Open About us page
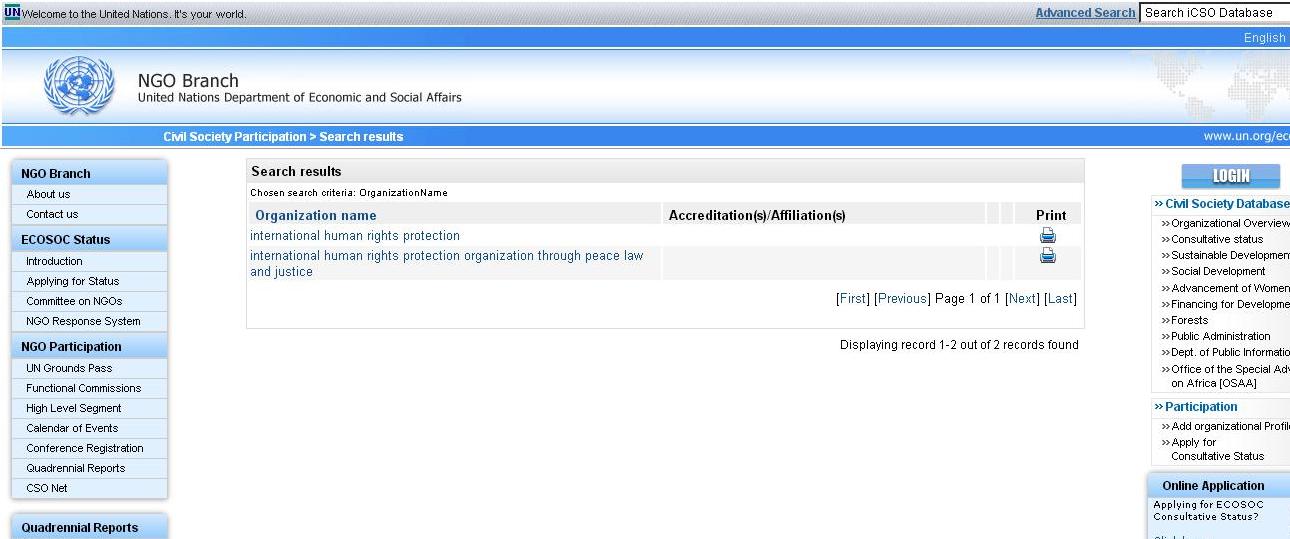The image size is (1290, 539). pyautogui.click(x=48, y=194)
